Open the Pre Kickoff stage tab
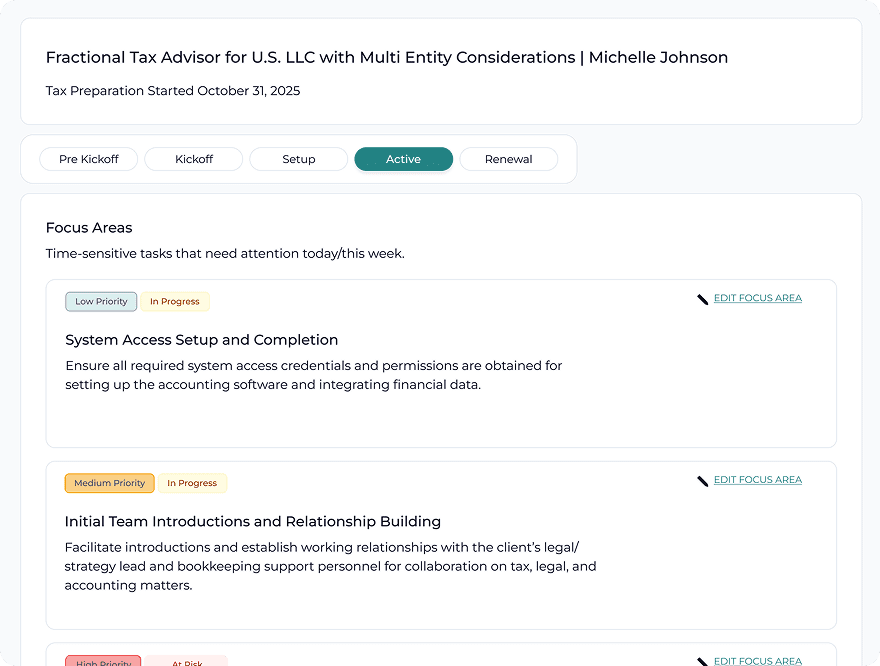 click(x=88, y=159)
